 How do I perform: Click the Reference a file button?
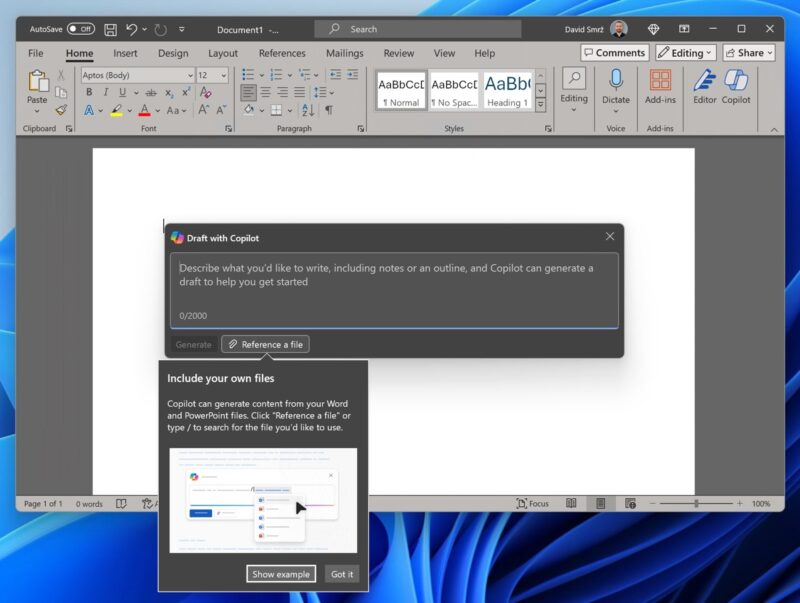[264, 343]
